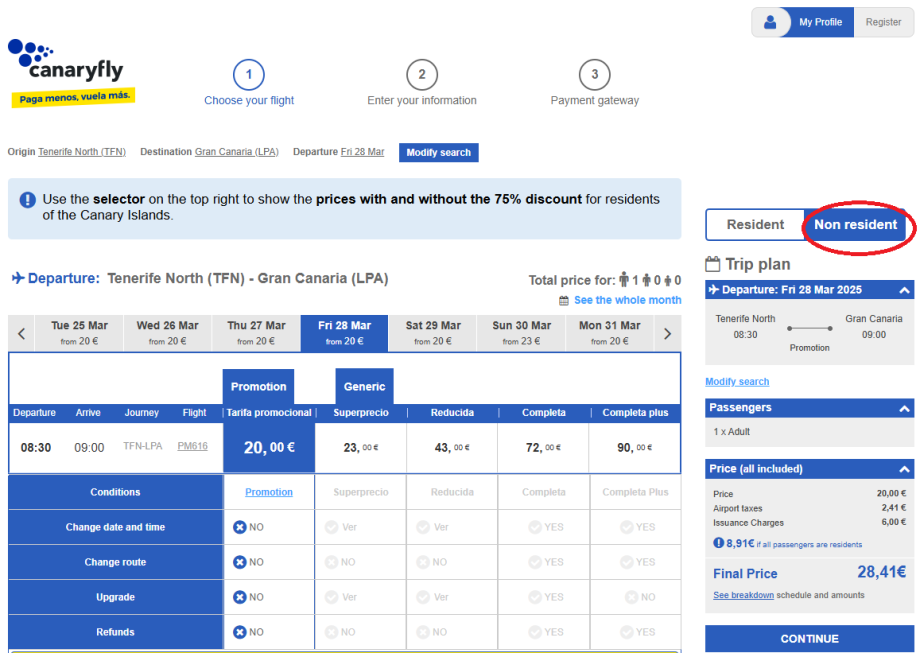Select the Thu 27 Mar date tab
The height and width of the screenshot is (653, 920).
[256, 332]
